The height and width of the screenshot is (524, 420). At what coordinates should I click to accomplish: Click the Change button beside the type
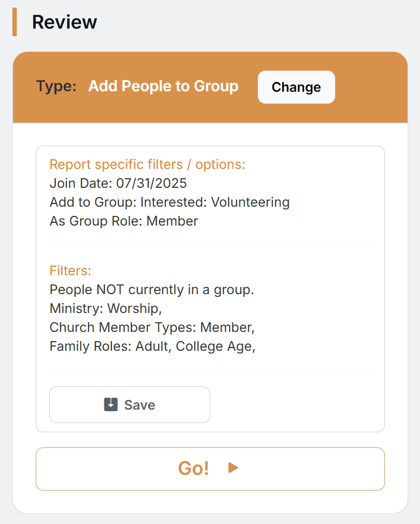click(x=296, y=87)
